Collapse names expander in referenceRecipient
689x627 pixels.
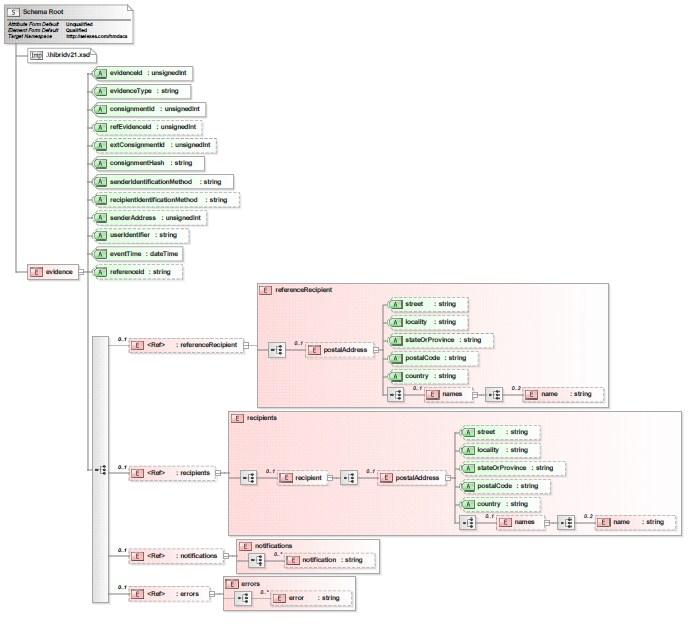(x=475, y=395)
